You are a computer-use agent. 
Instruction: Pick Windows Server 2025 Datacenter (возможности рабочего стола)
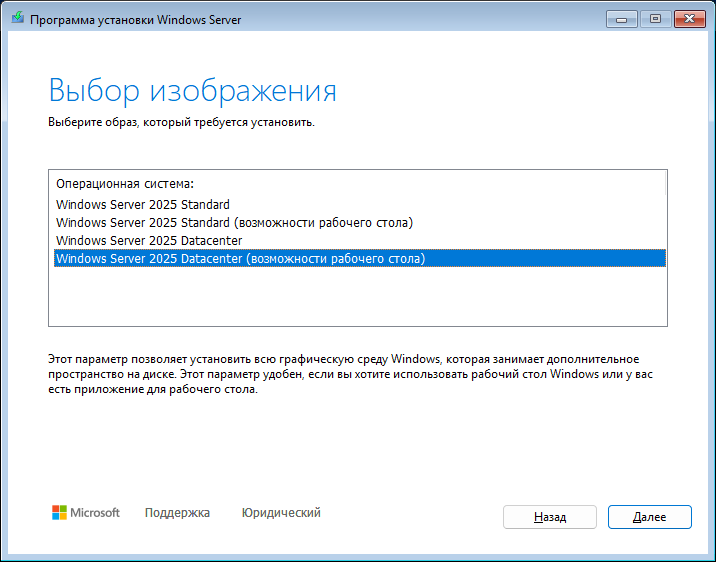(x=360, y=258)
